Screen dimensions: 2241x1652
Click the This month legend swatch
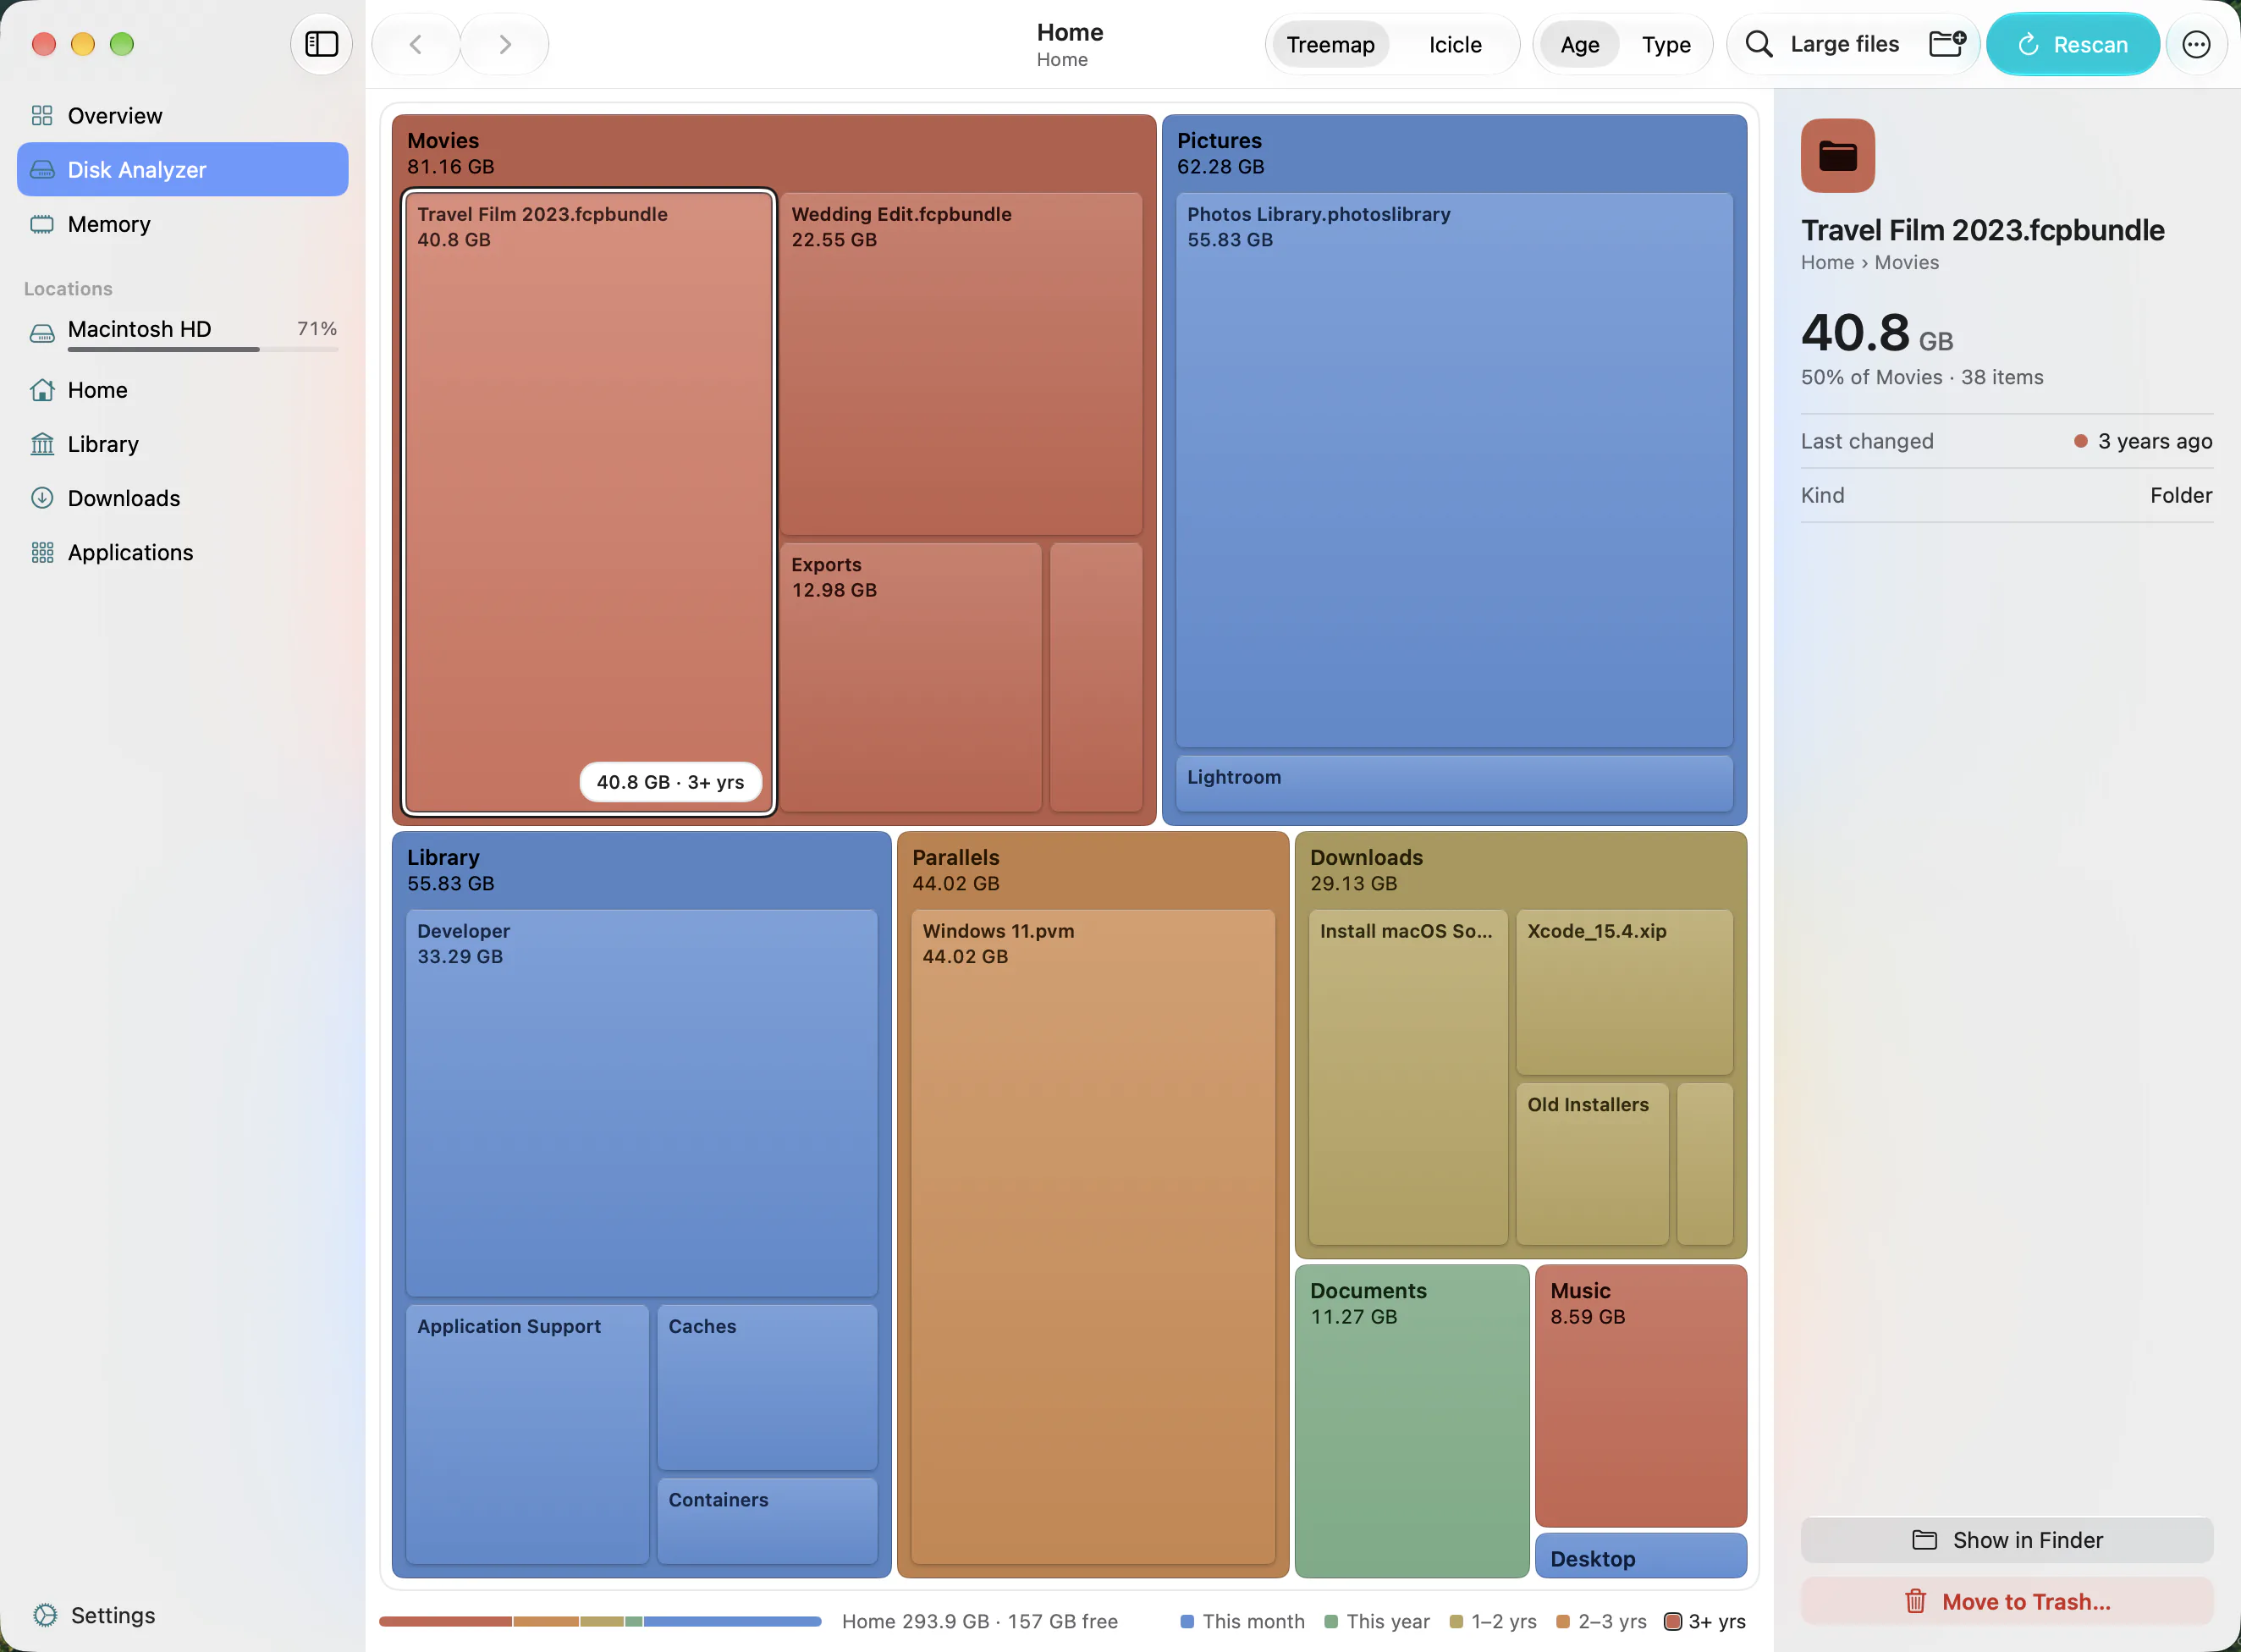1187,1621
